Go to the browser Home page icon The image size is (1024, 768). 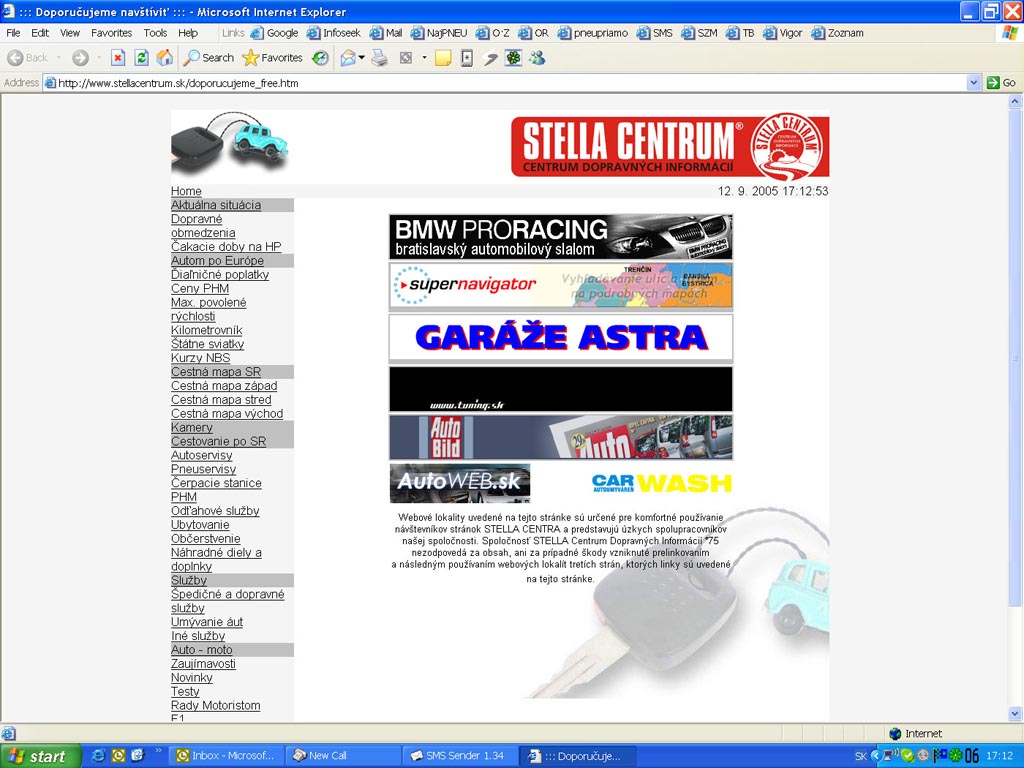click(x=165, y=58)
